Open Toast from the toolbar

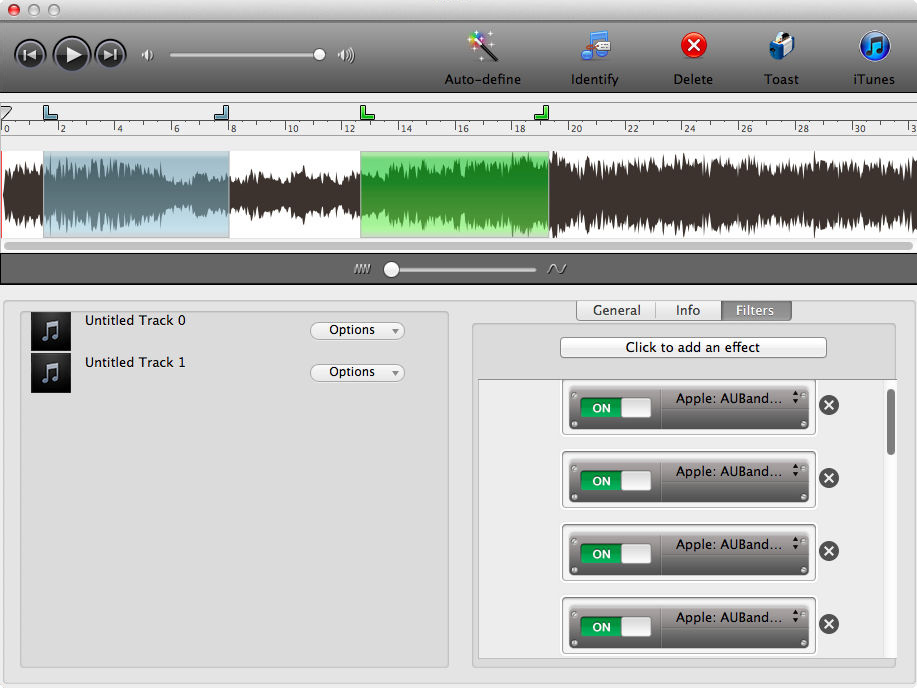pos(781,47)
